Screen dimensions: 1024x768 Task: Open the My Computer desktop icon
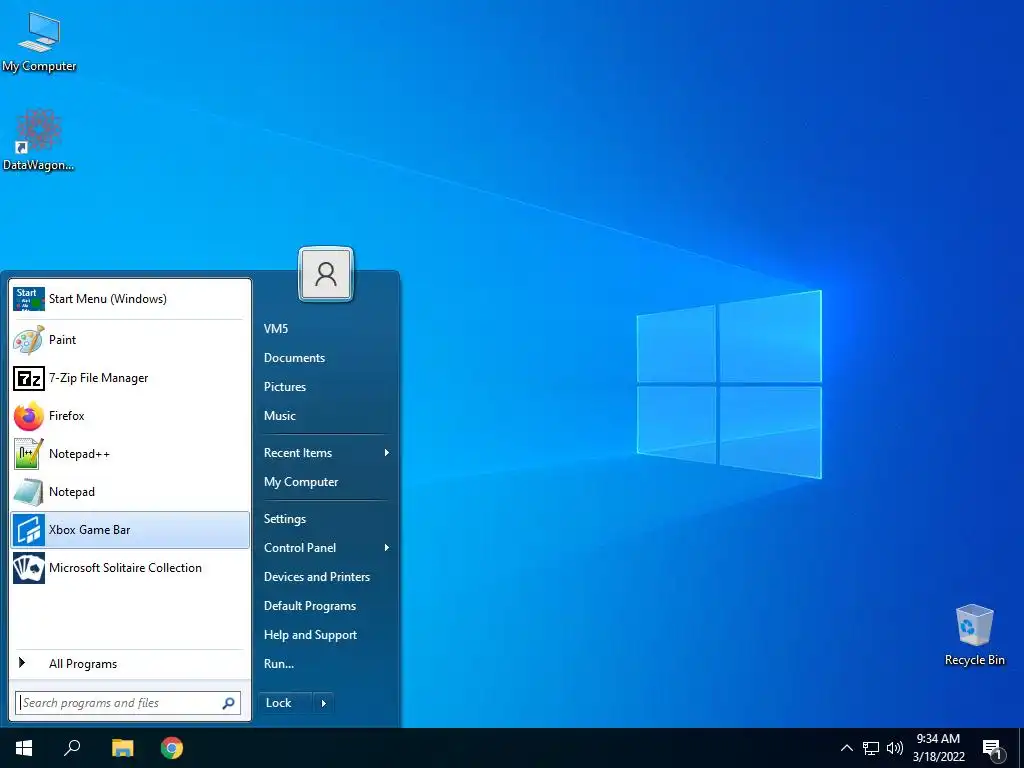39,41
